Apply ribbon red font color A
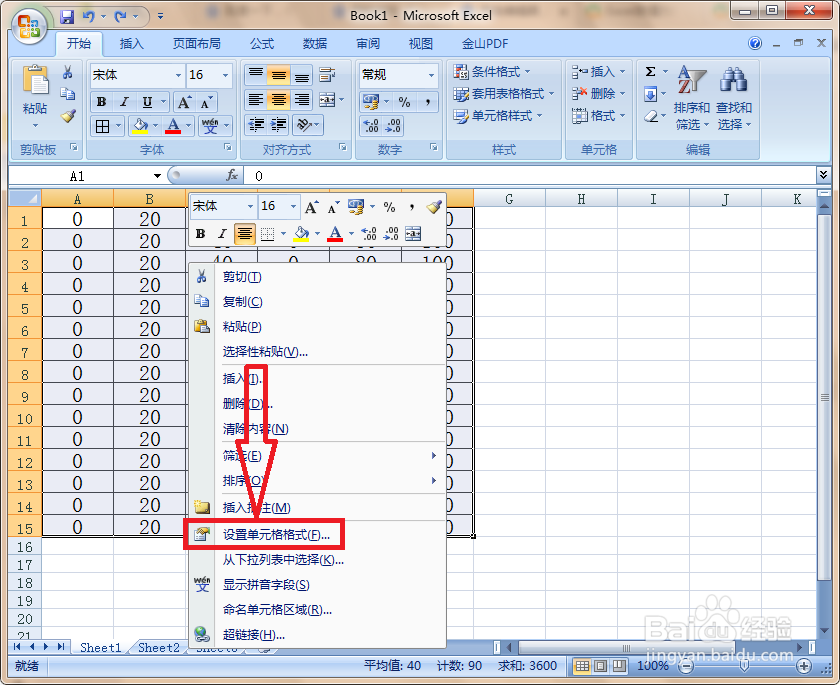 pos(173,126)
